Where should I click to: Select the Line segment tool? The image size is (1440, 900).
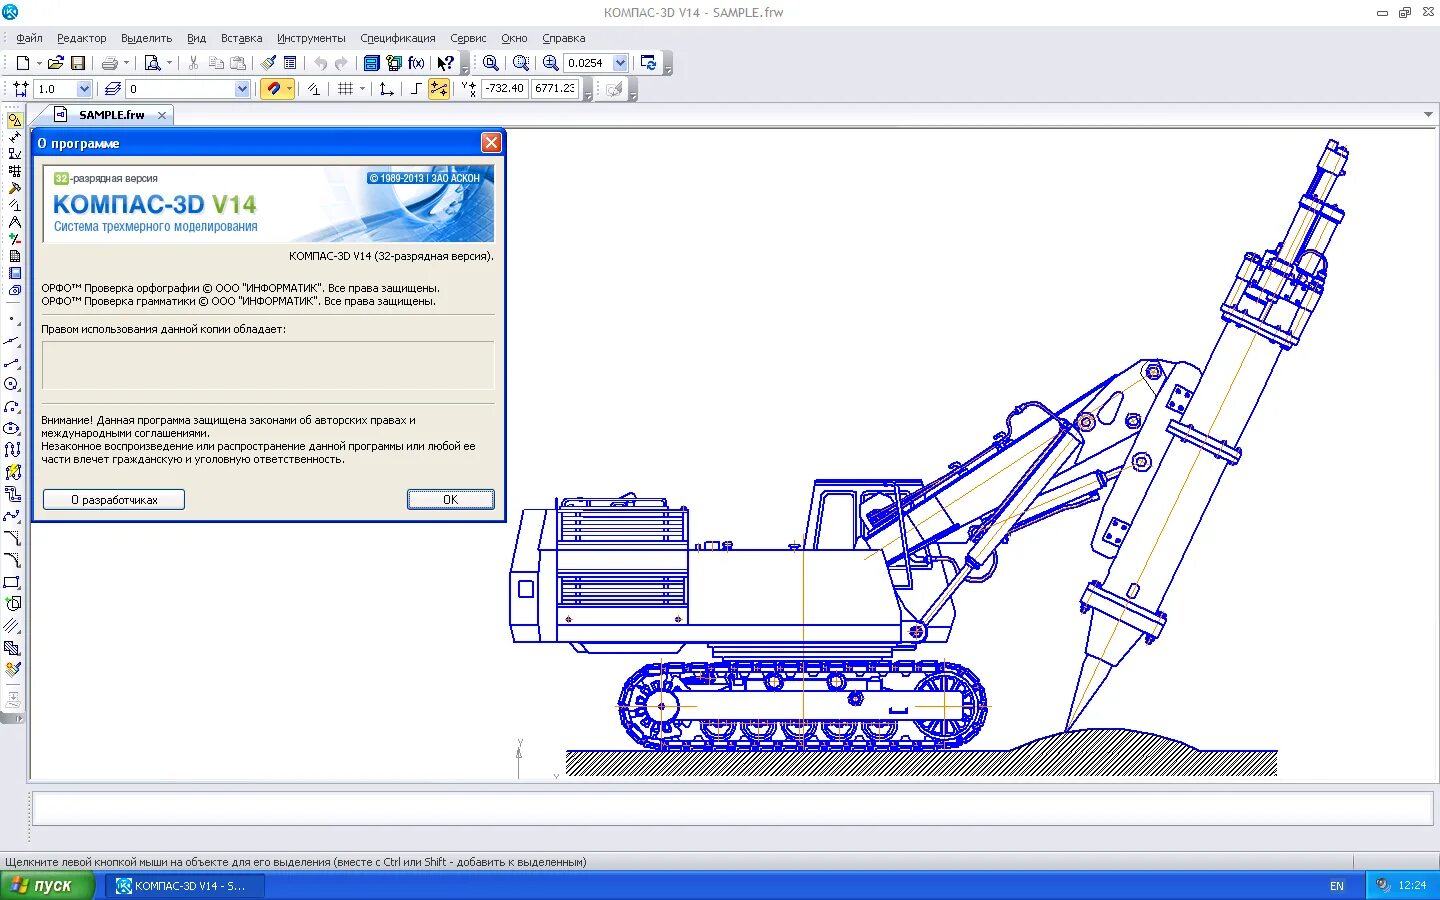click(x=12, y=363)
